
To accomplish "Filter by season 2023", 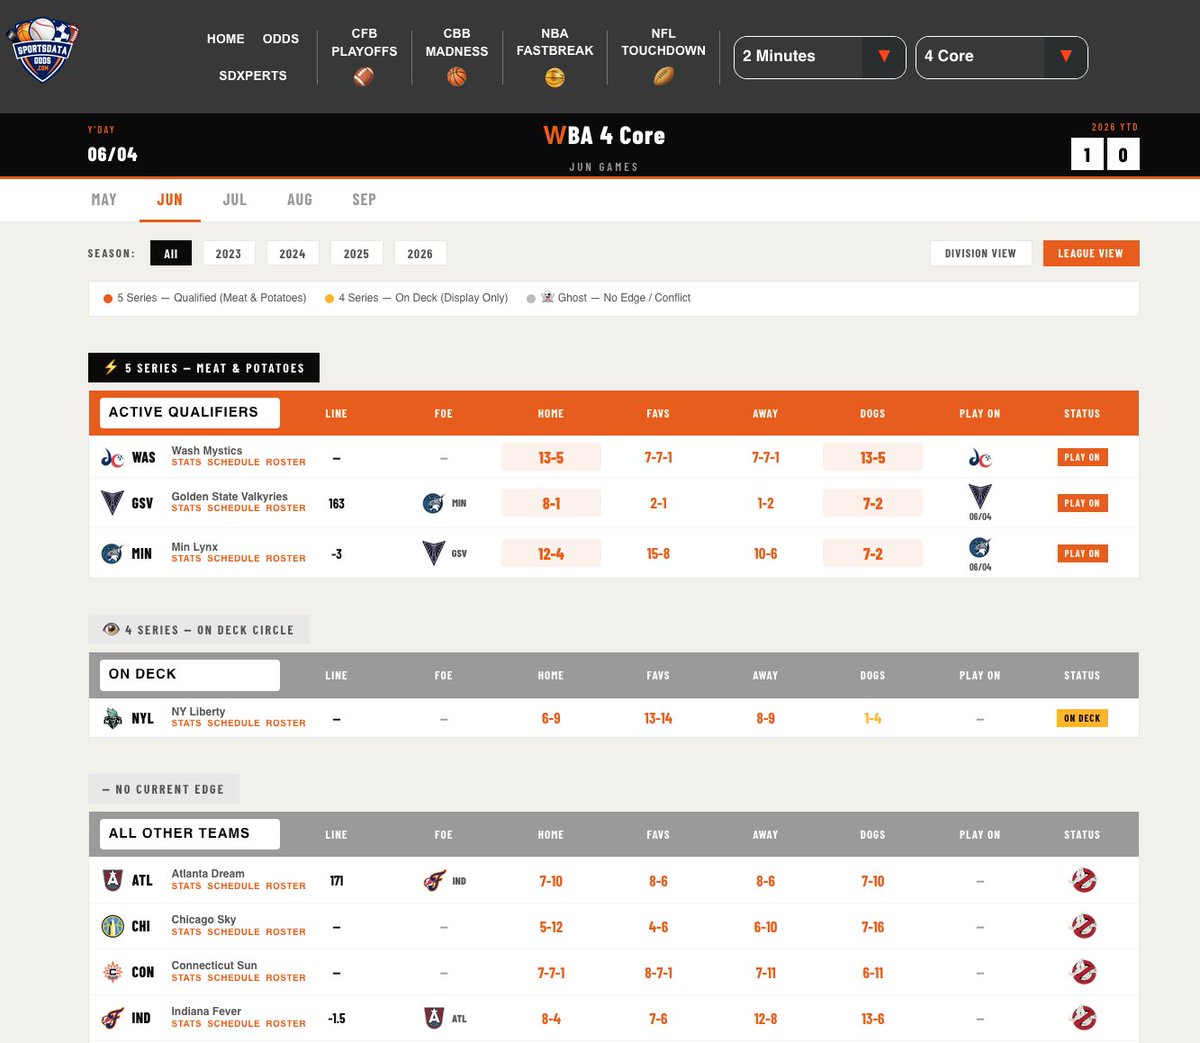I will [x=229, y=254].
